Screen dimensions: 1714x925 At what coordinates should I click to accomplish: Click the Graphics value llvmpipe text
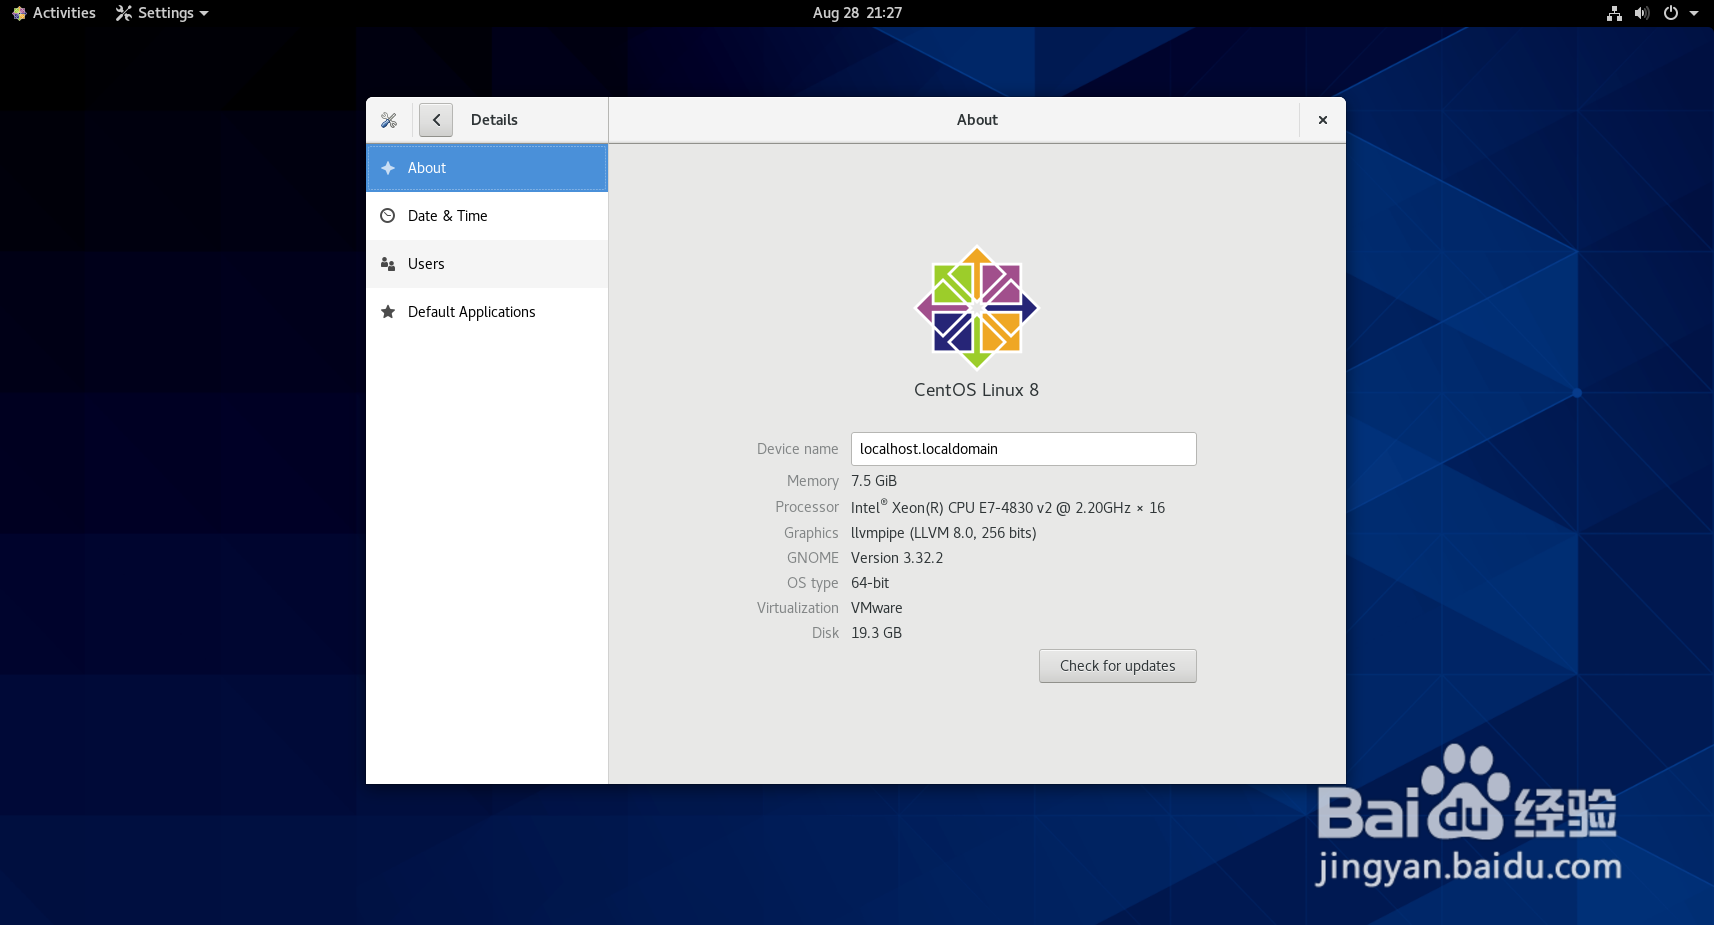pyautogui.click(x=943, y=533)
